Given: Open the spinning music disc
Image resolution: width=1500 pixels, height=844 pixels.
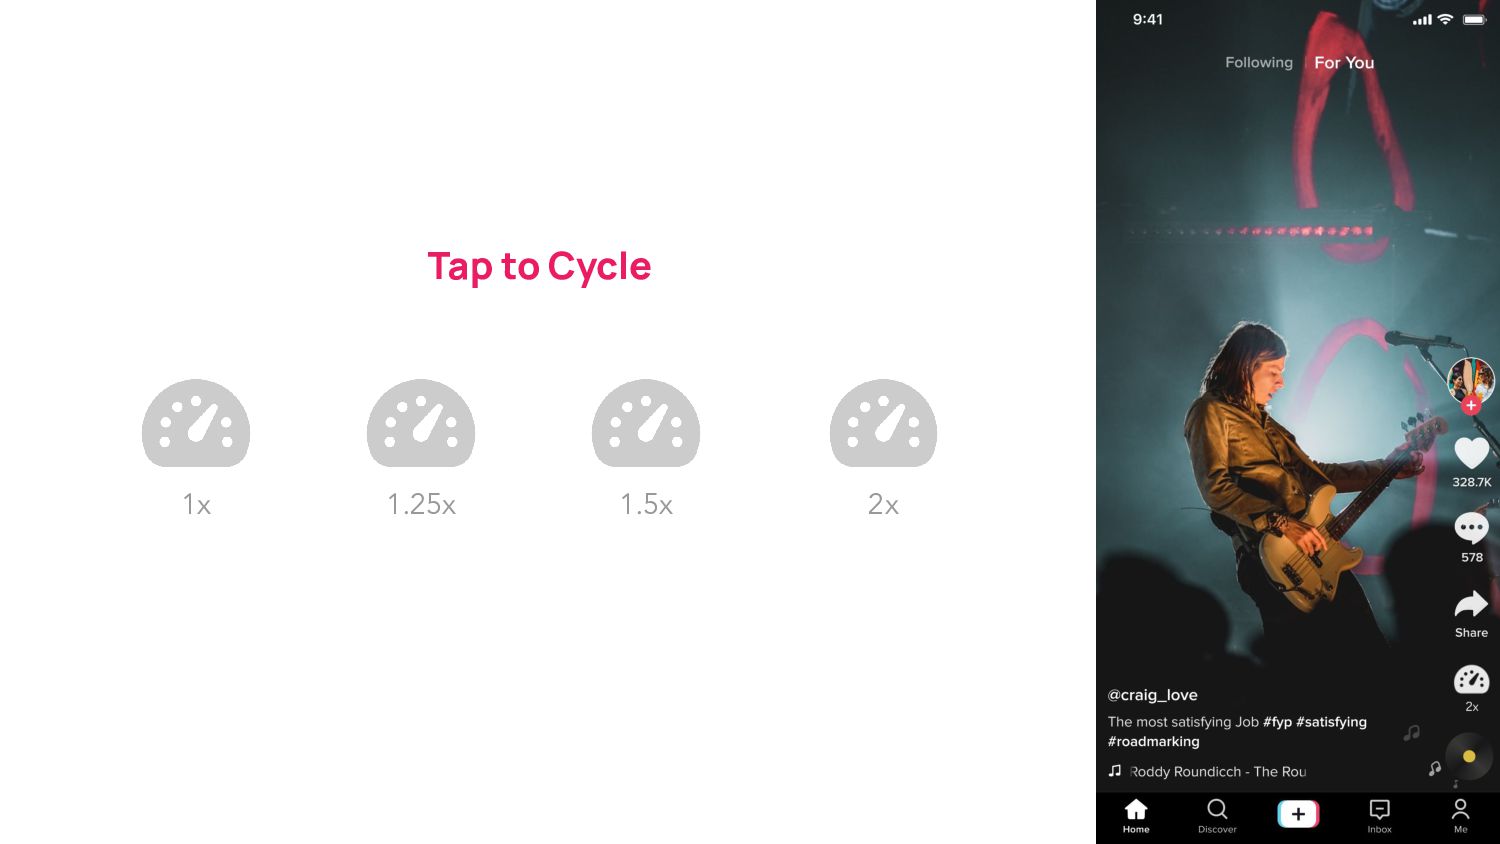Looking at the screenshot, I should pyautogui.click(x=1469, y=757).
